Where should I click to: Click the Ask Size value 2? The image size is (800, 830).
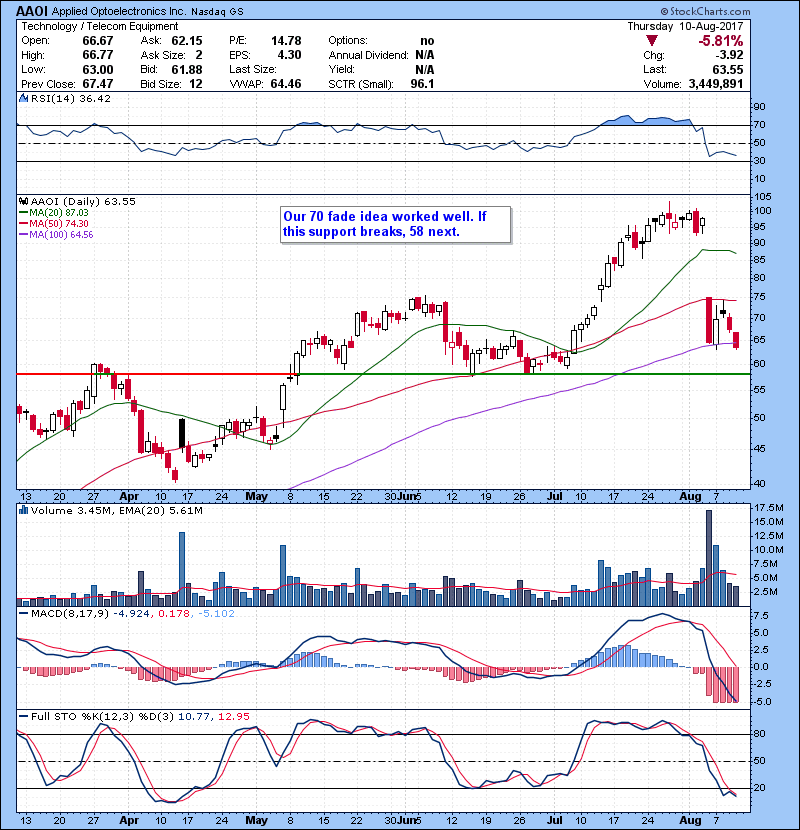(x=199, y=55)
